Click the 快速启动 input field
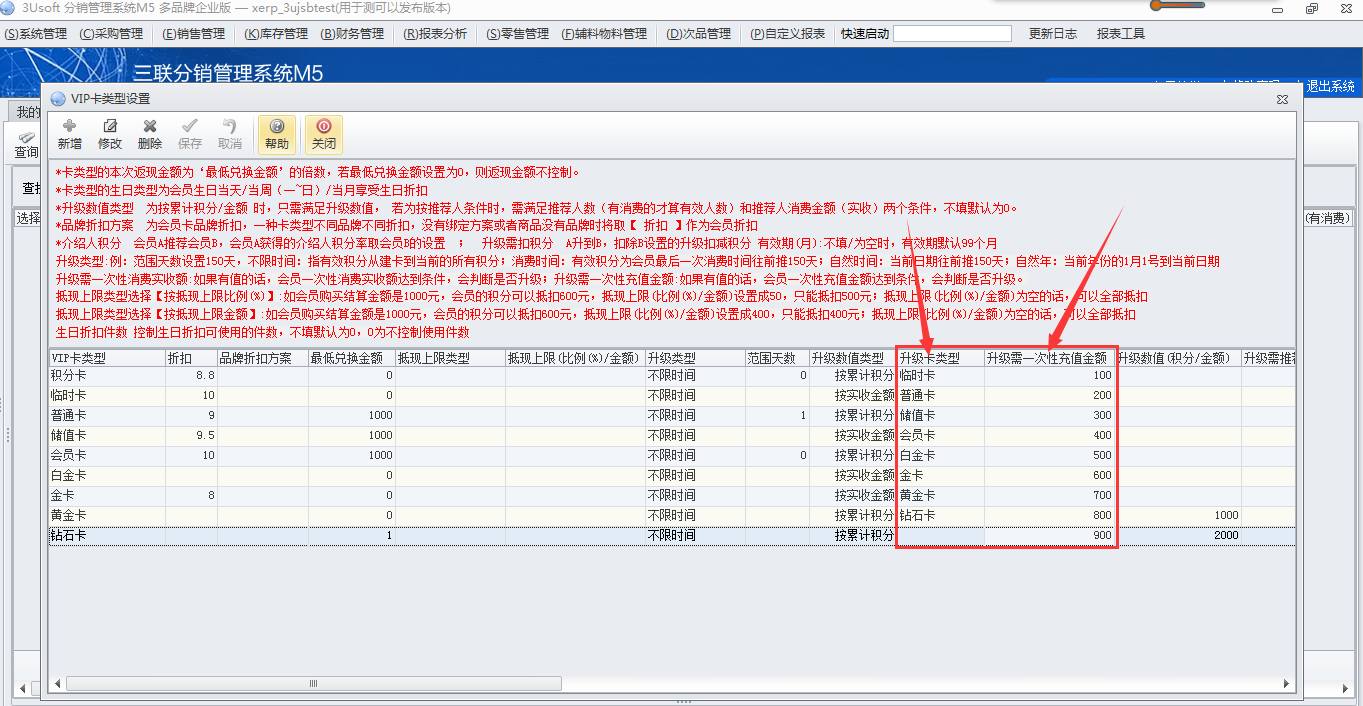 point(952,34)
